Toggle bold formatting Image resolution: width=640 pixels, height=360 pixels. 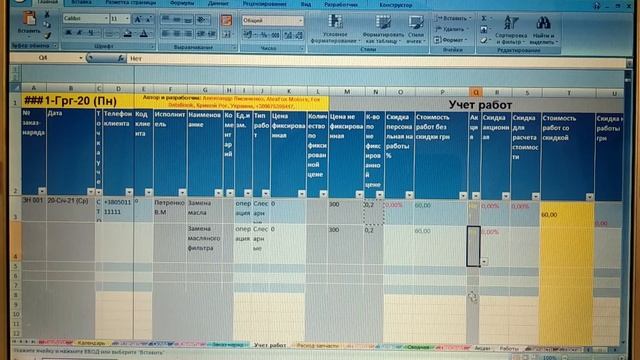[x=69, y=33]
